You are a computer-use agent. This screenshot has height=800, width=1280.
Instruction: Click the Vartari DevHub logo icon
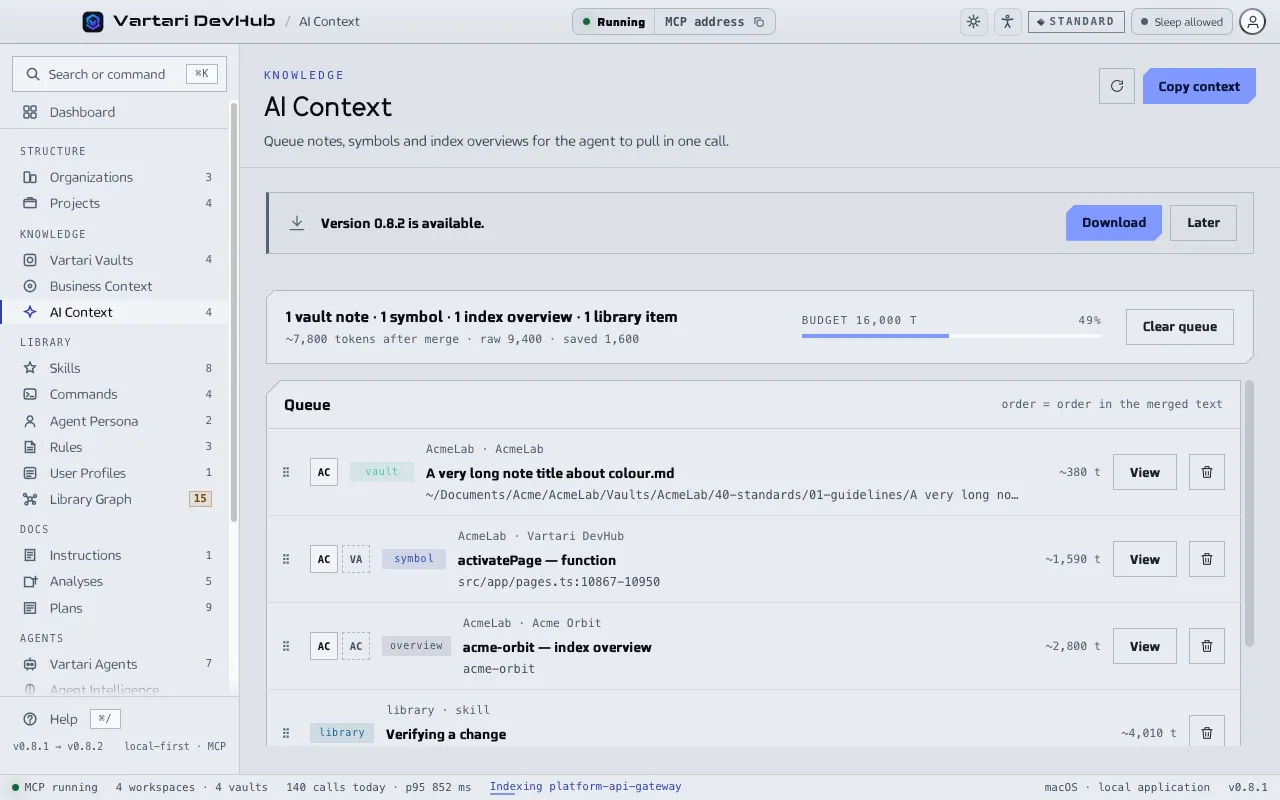click(x=93, y=21)
